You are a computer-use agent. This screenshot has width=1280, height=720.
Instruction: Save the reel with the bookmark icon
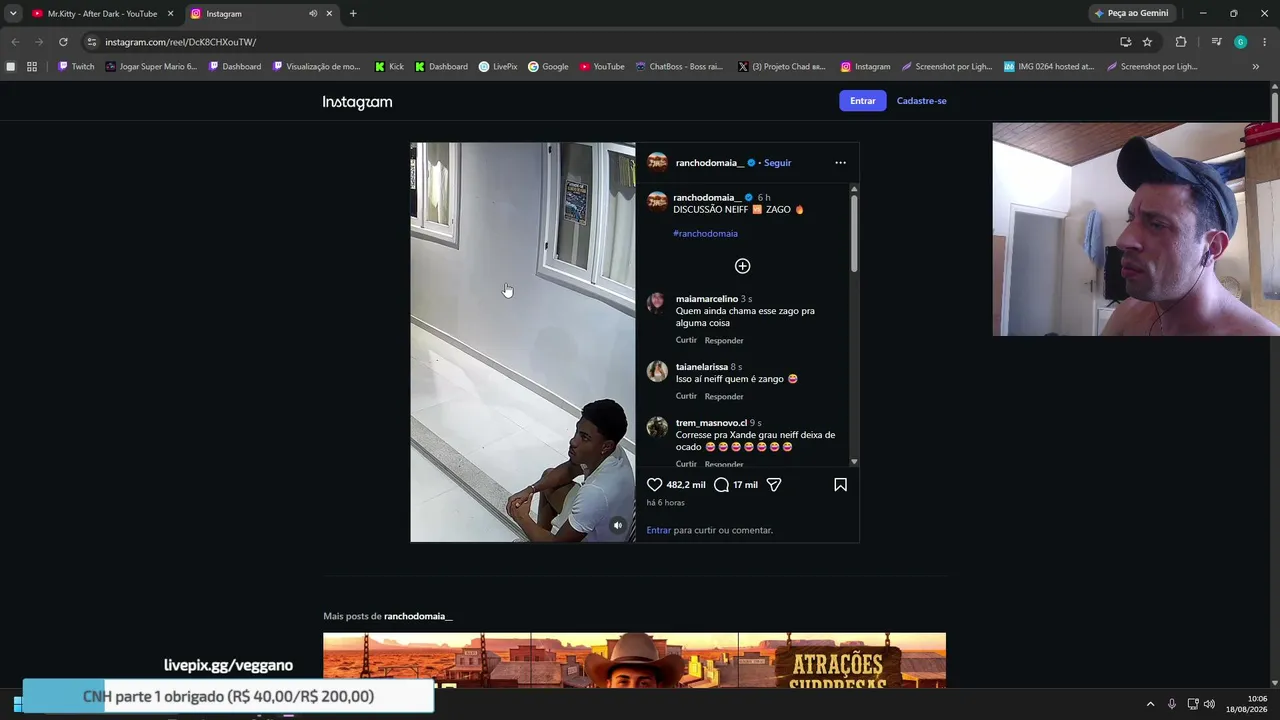[840, 485]
